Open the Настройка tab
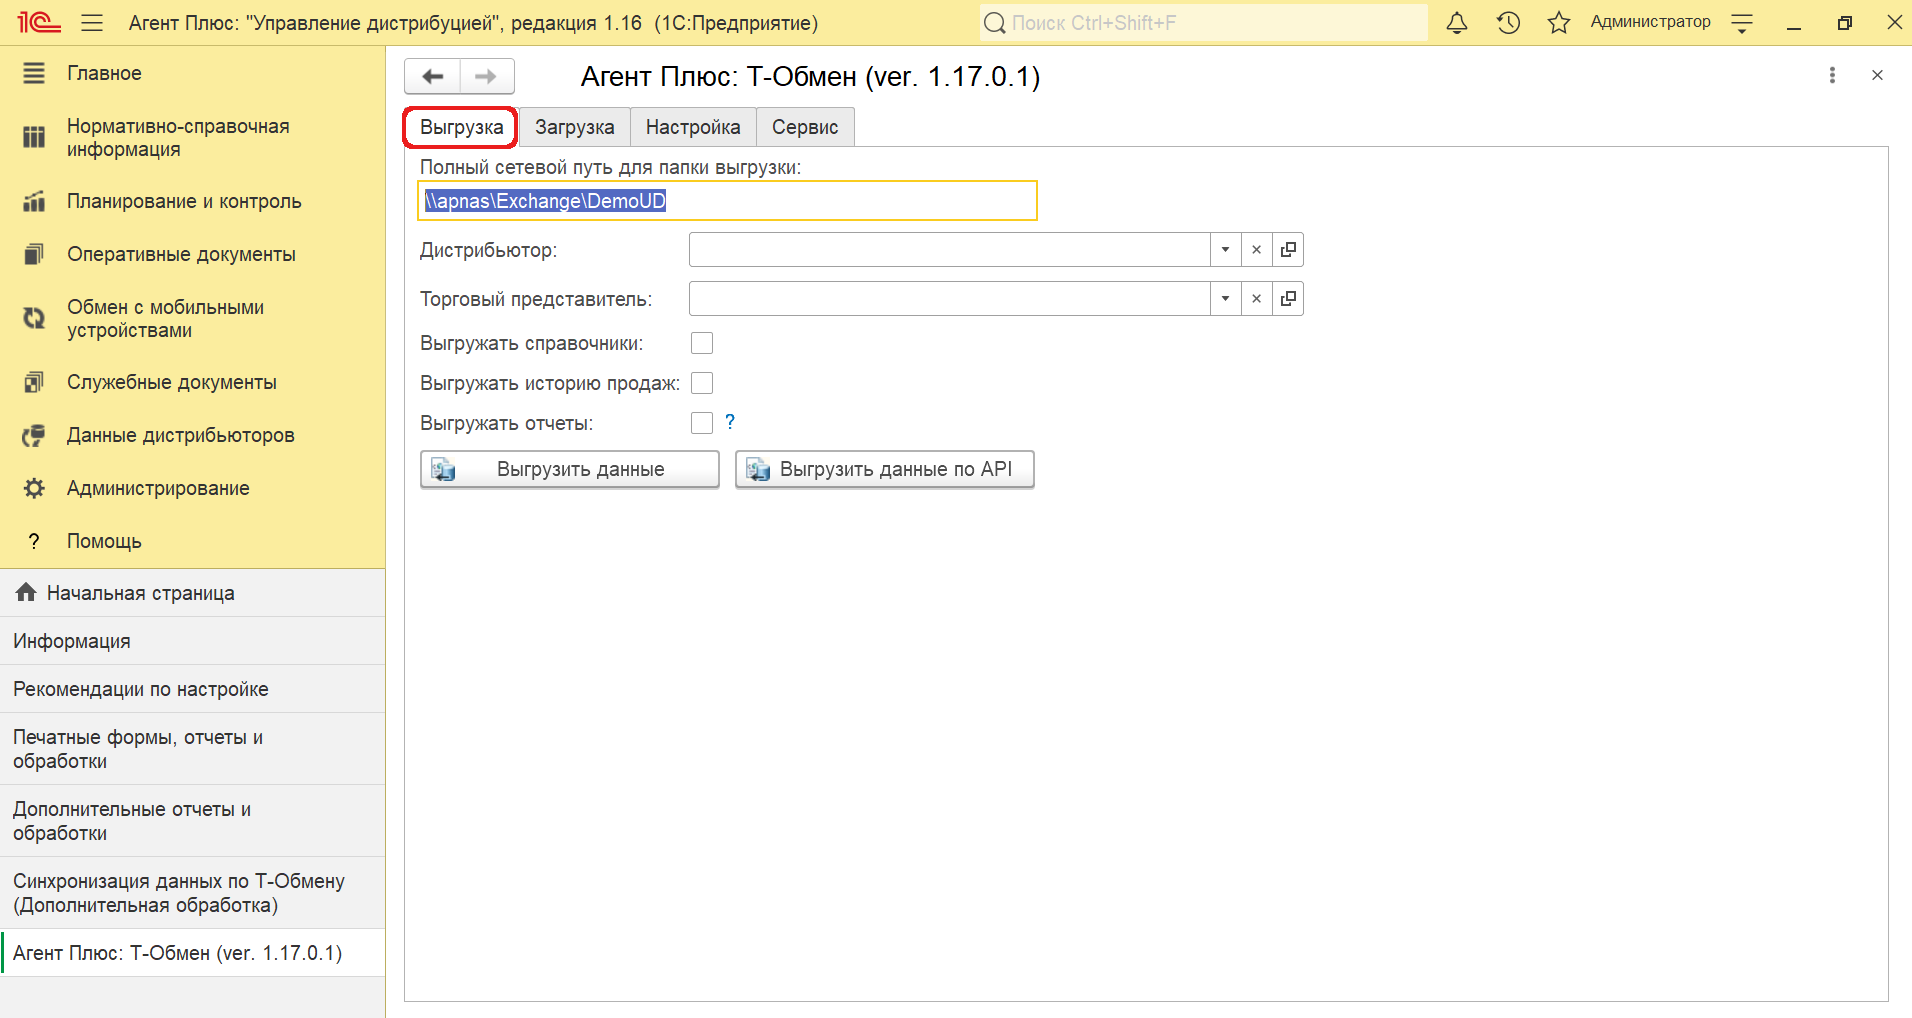This screenshot has height=1018, width=1912. [x=693, y=127]
